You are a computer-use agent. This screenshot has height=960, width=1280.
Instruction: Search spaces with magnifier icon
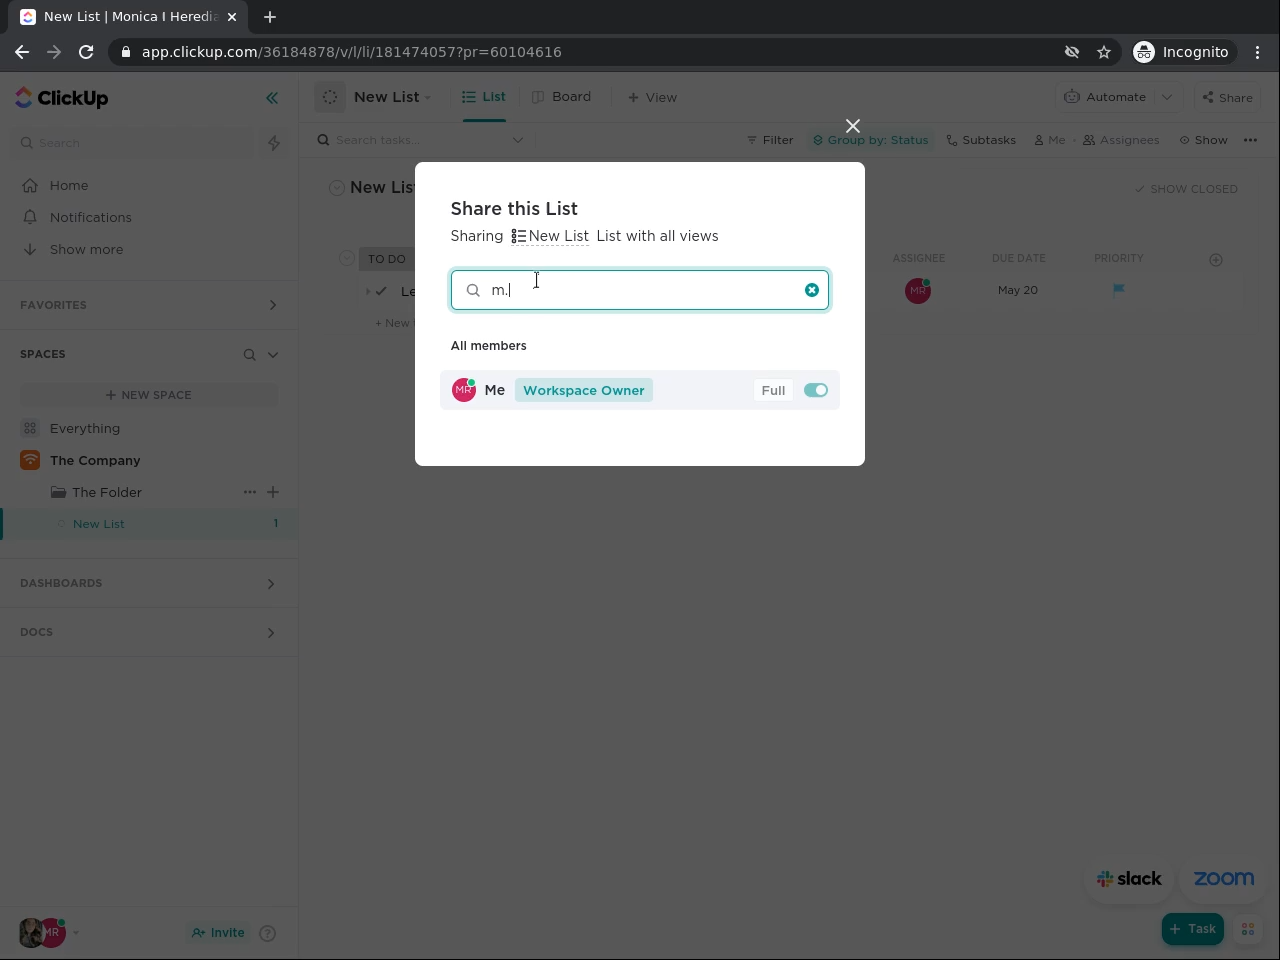(249, 354)
